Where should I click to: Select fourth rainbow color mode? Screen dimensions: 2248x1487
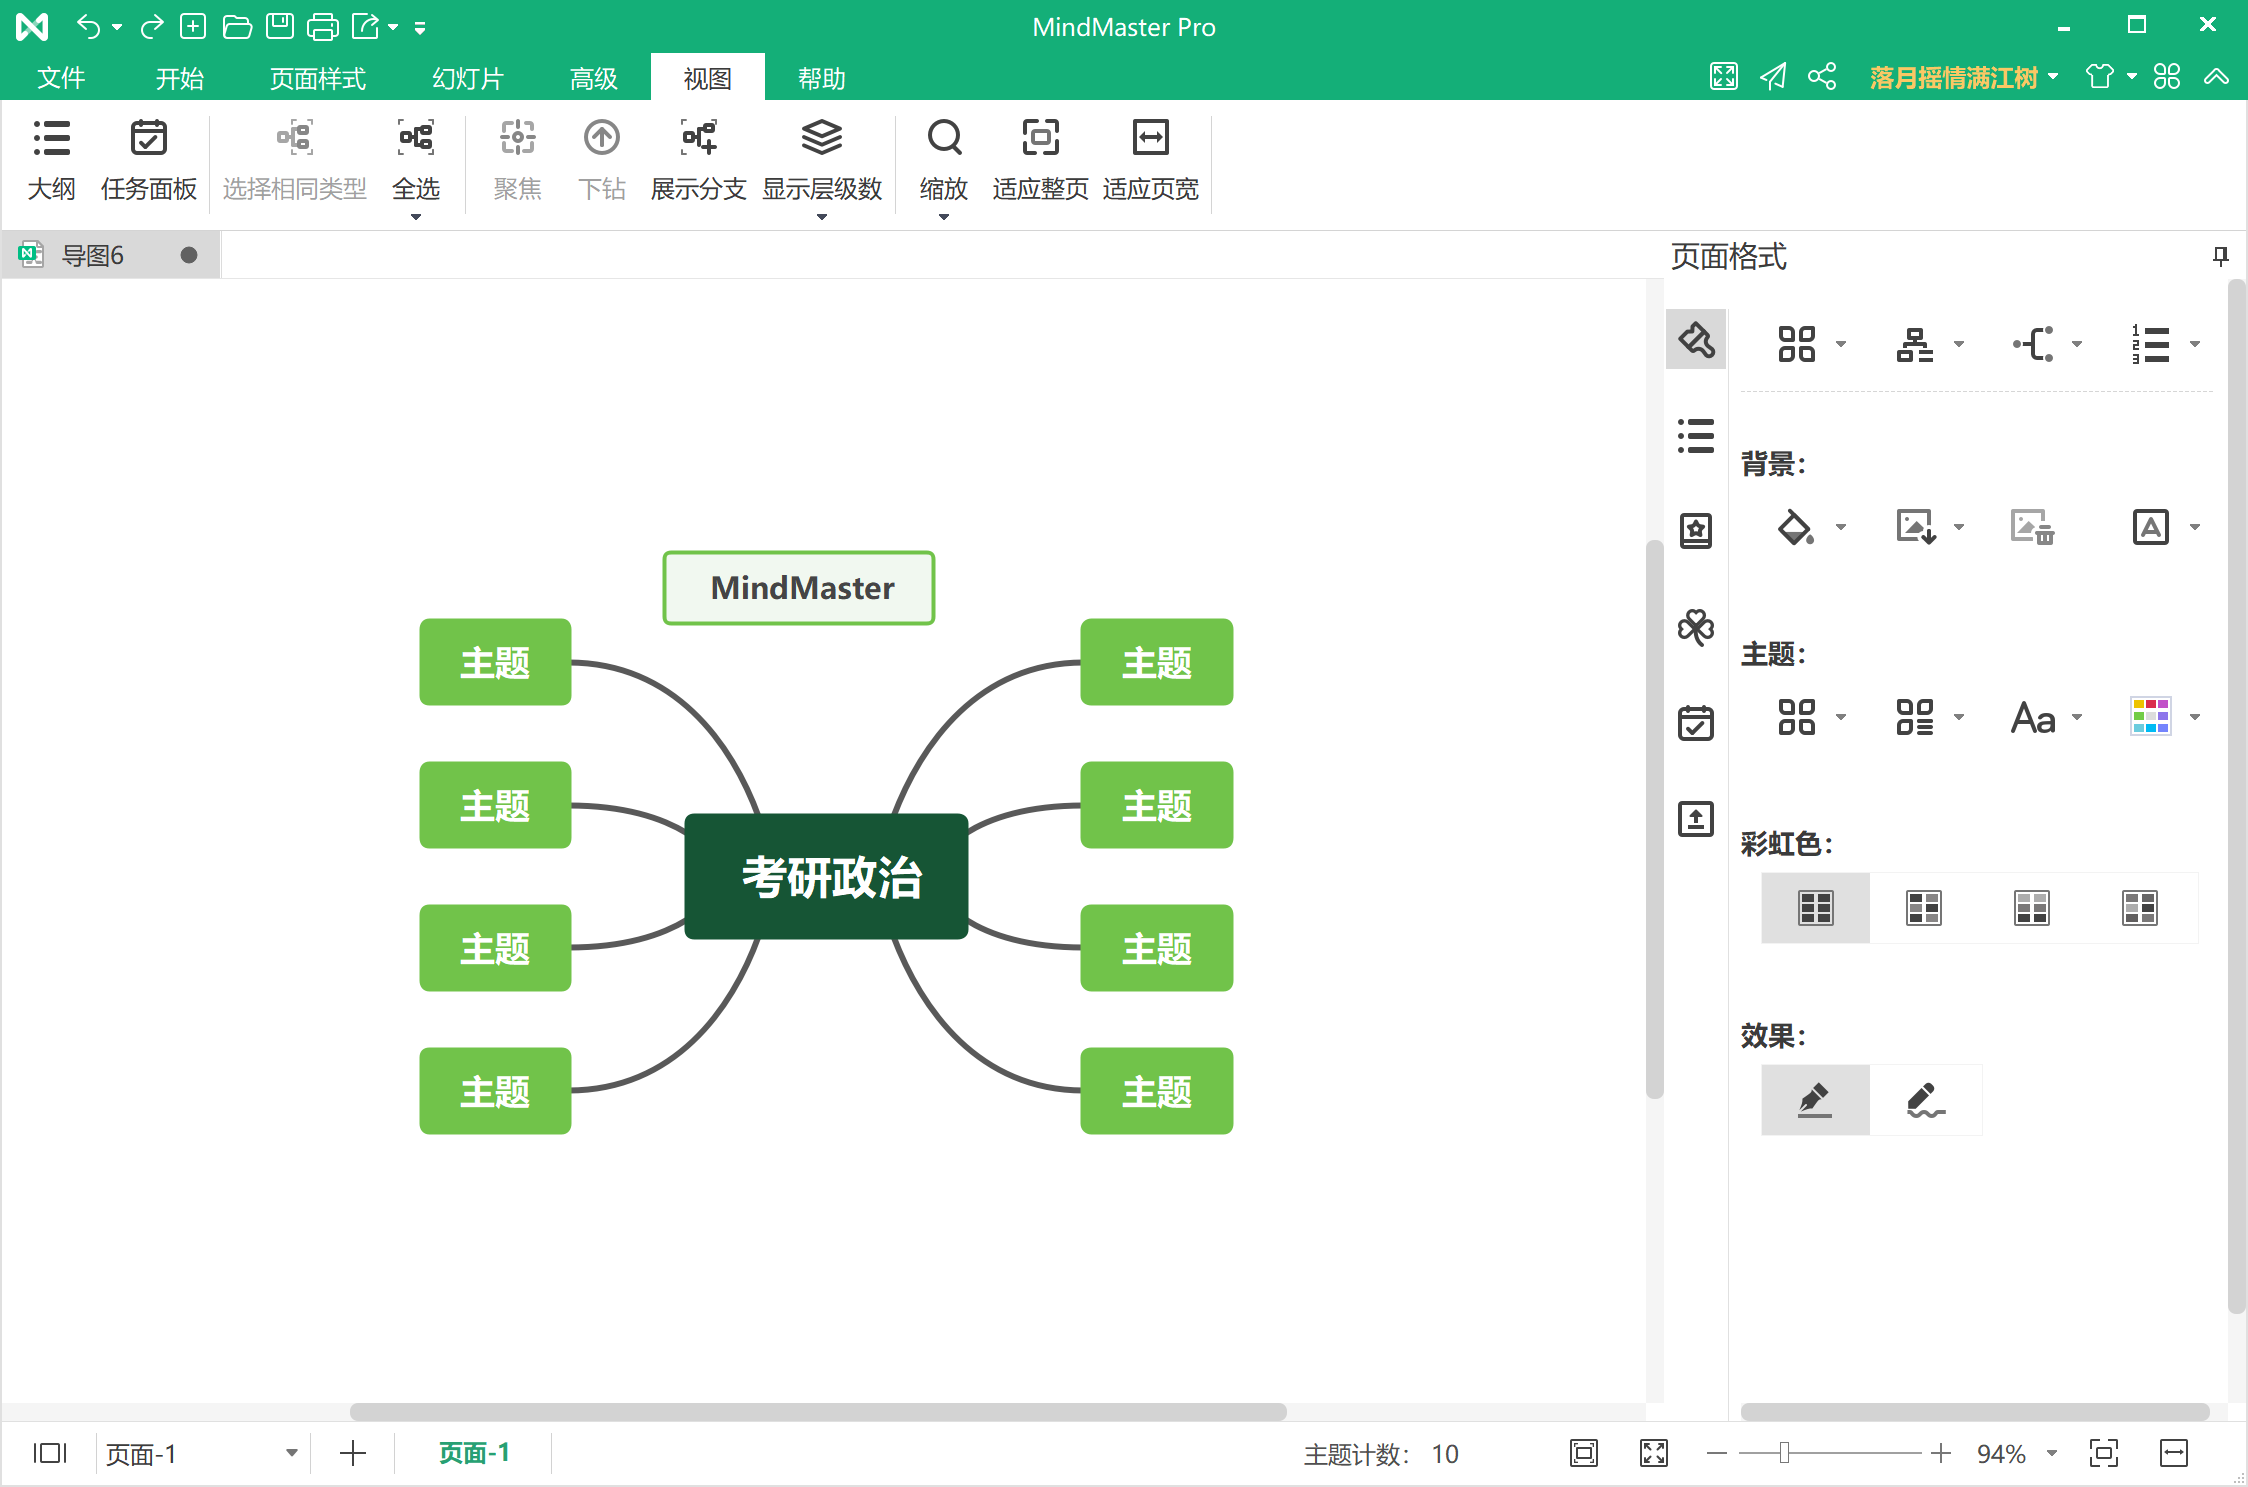point(2139,907)
